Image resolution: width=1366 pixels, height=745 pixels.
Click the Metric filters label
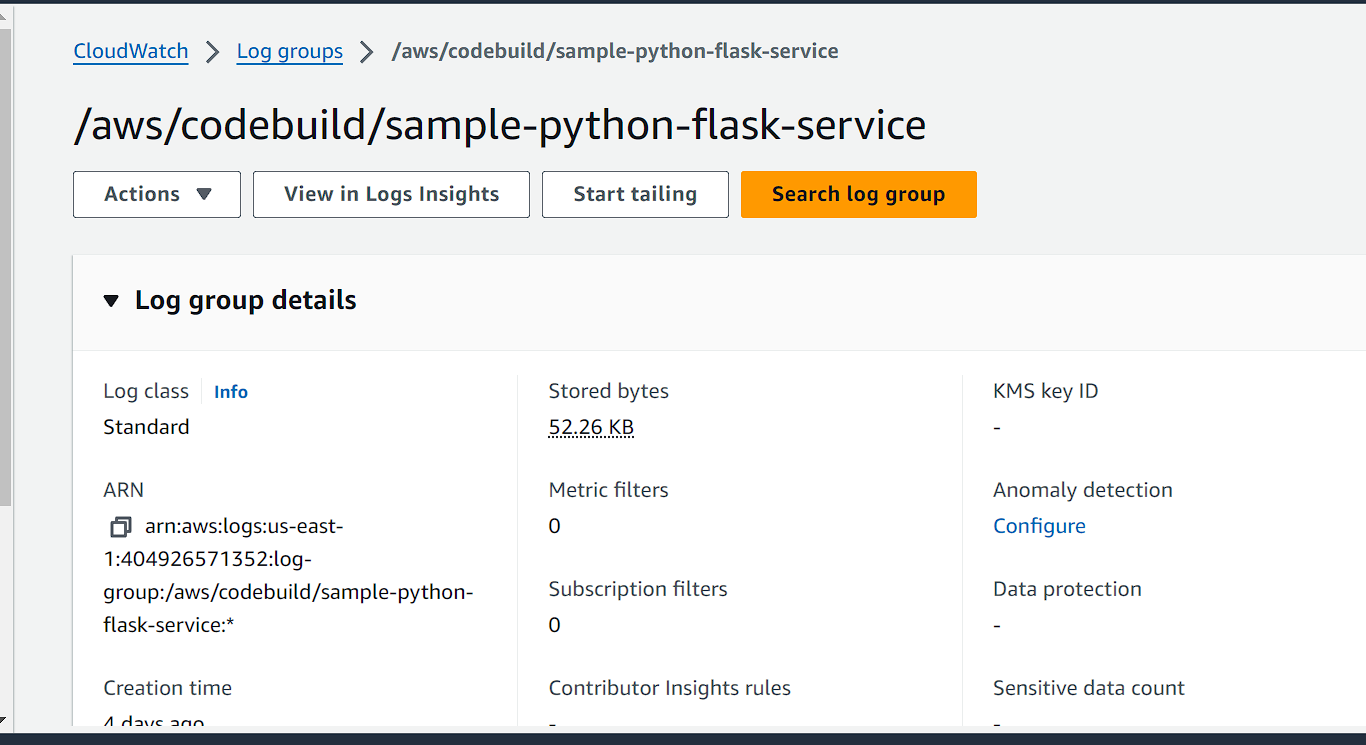click(x=609, y=490)
